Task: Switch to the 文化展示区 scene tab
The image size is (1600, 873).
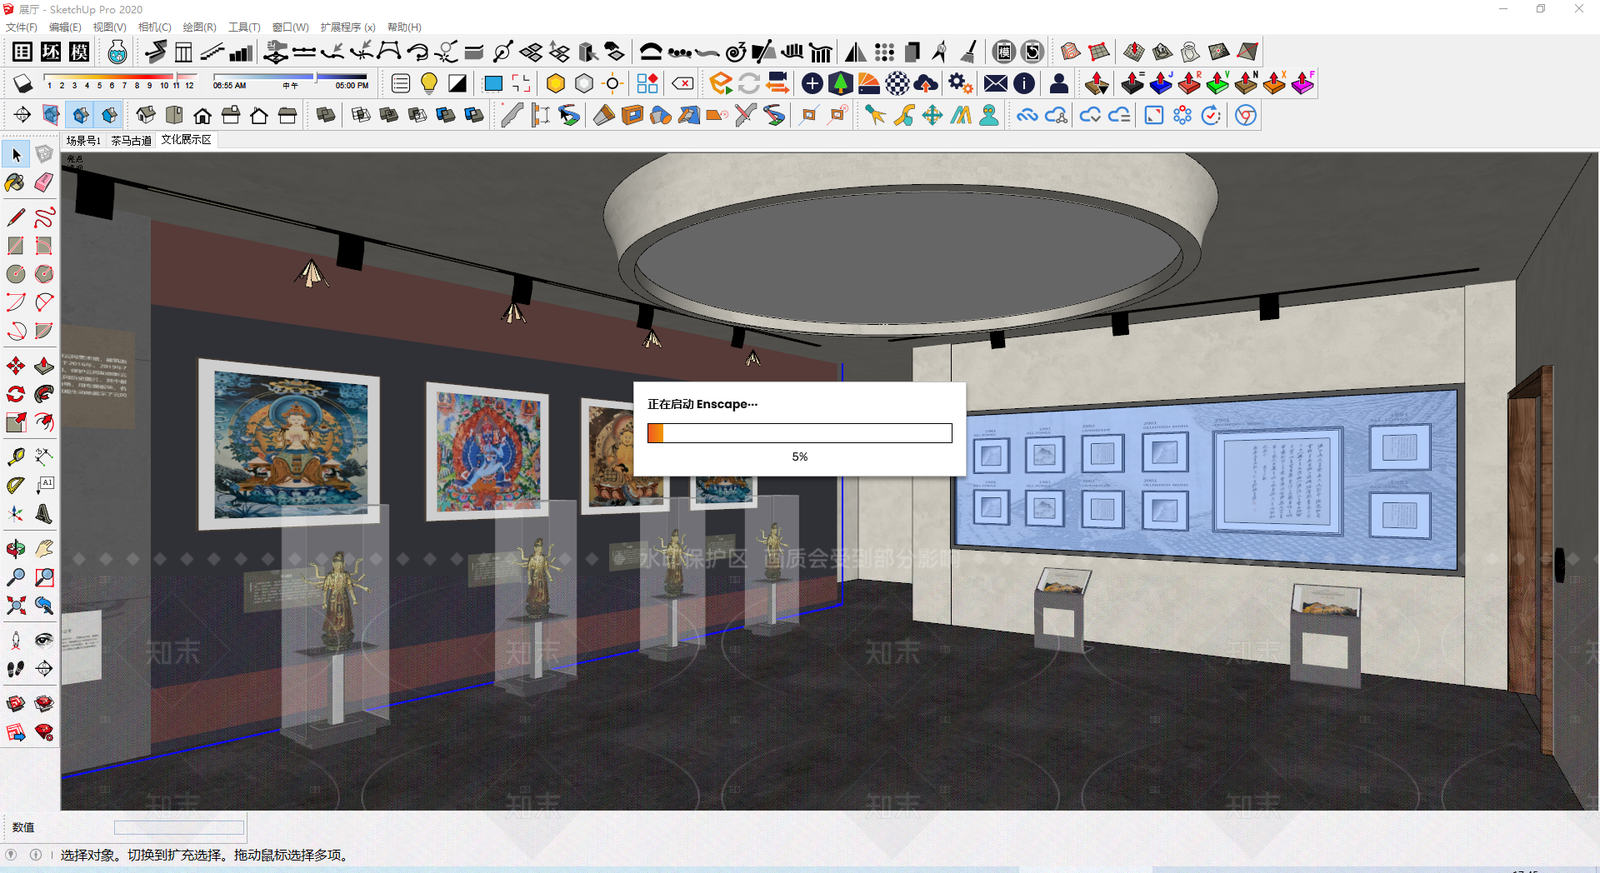Action: click(x=186, y=140)
